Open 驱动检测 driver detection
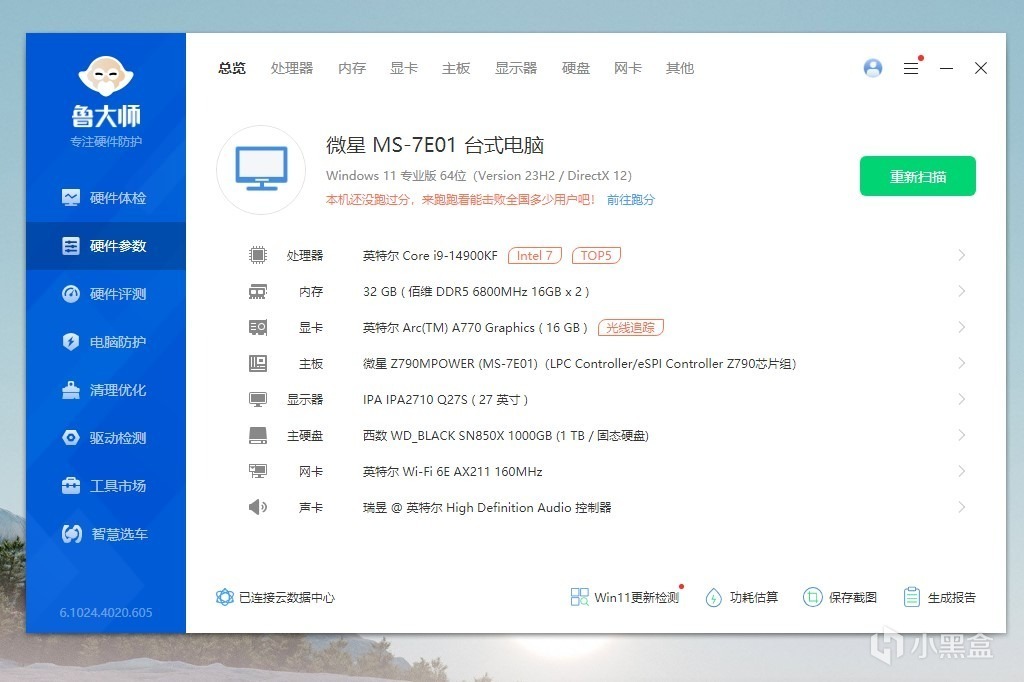The height and width of the screenshot is (682, 1024). [104, 438]
